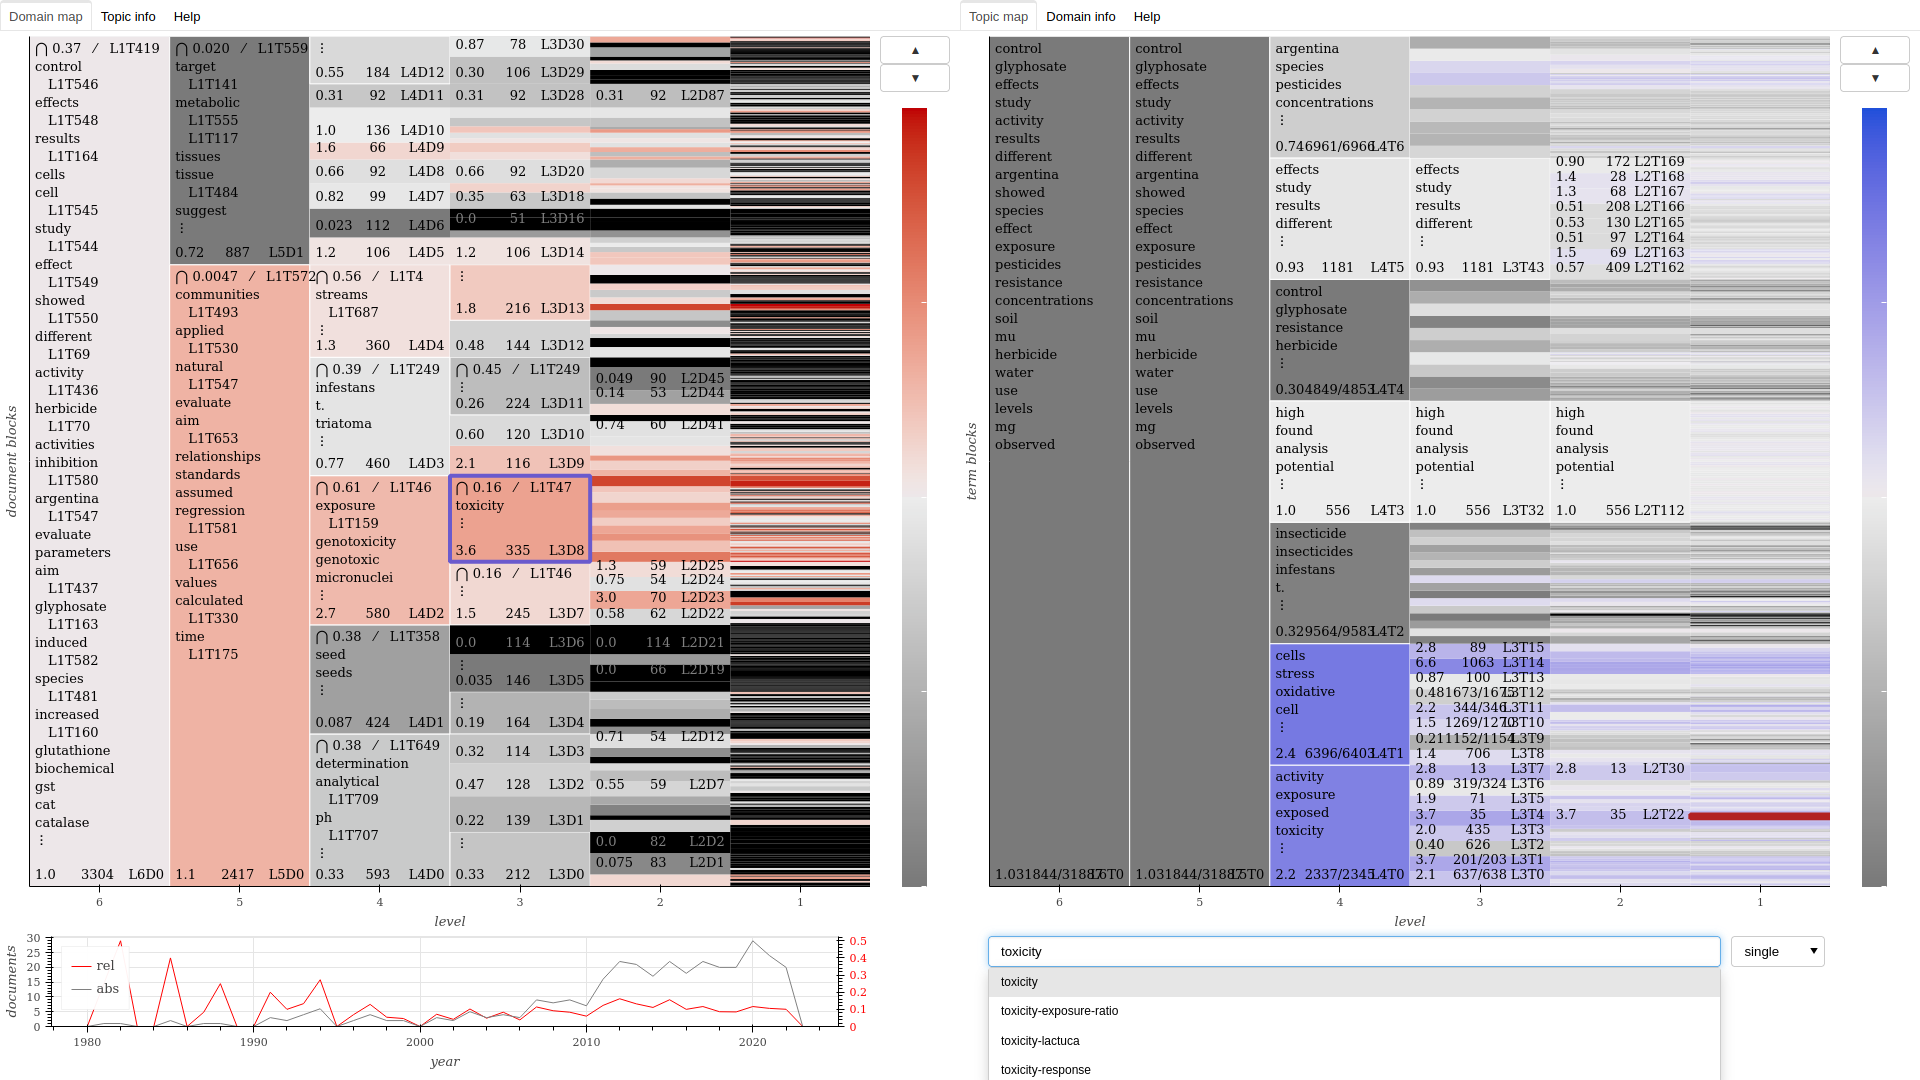Image resolution: width=1920 pixels, height=1080 pixels.
Task: Click the down arrow button beside topic map
Action: pos(1874,78)
